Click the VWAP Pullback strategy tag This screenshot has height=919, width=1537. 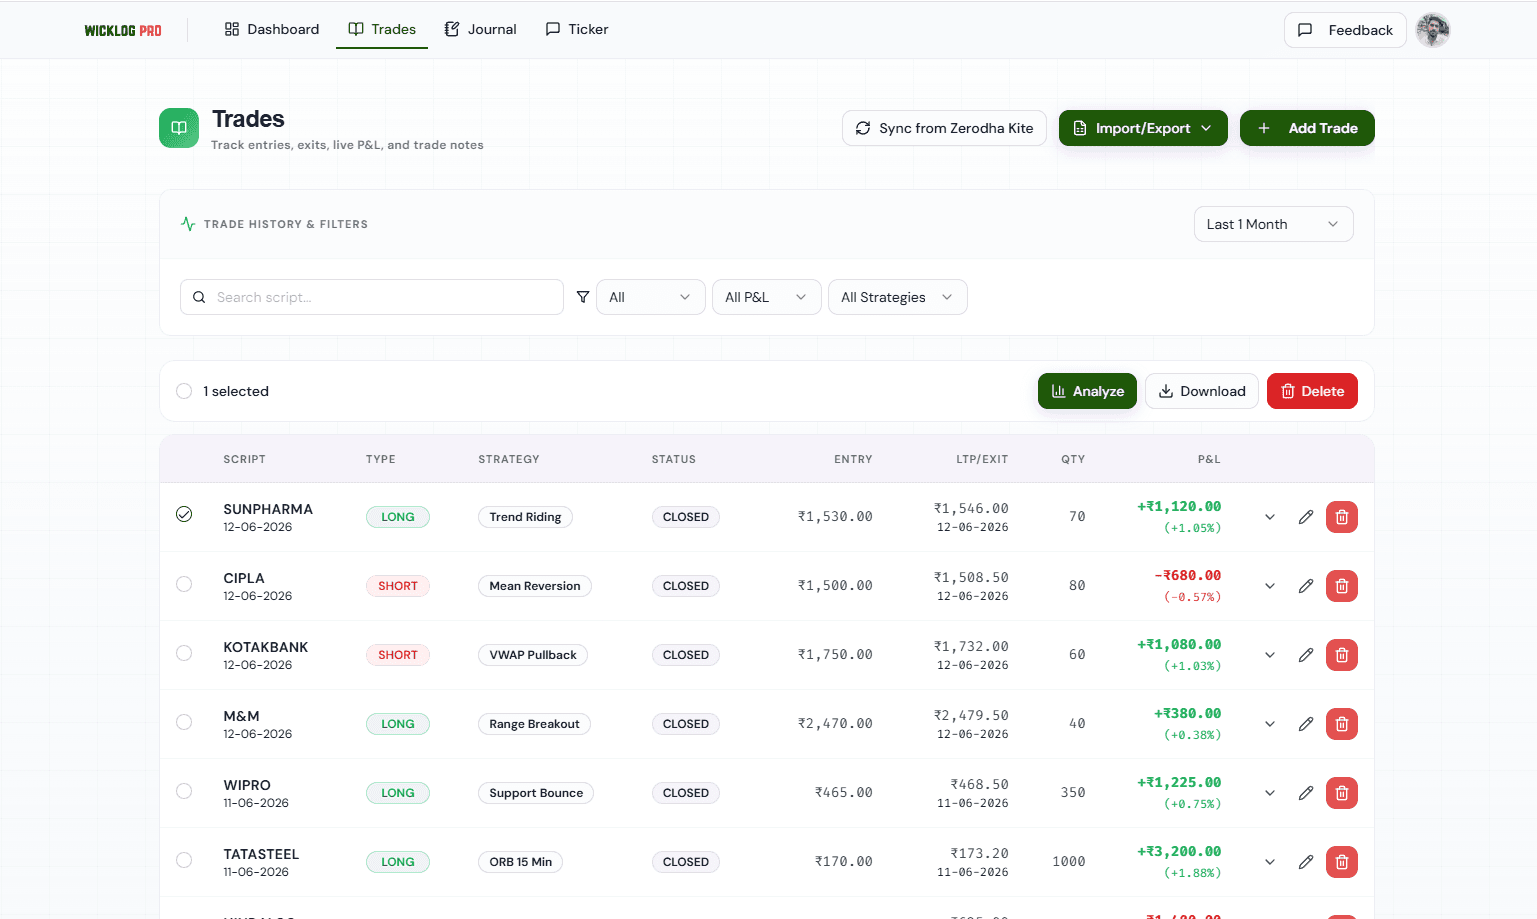(x=533, y=655)
